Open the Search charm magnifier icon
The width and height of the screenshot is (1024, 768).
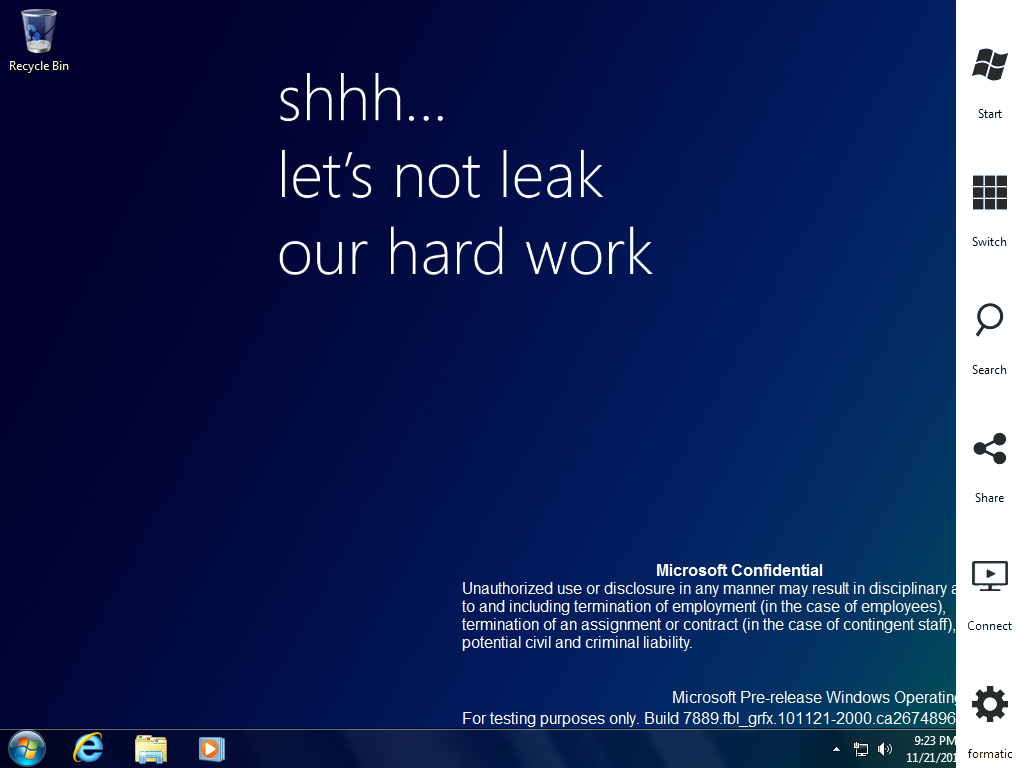pyautogui.click(x=989, y=319)
